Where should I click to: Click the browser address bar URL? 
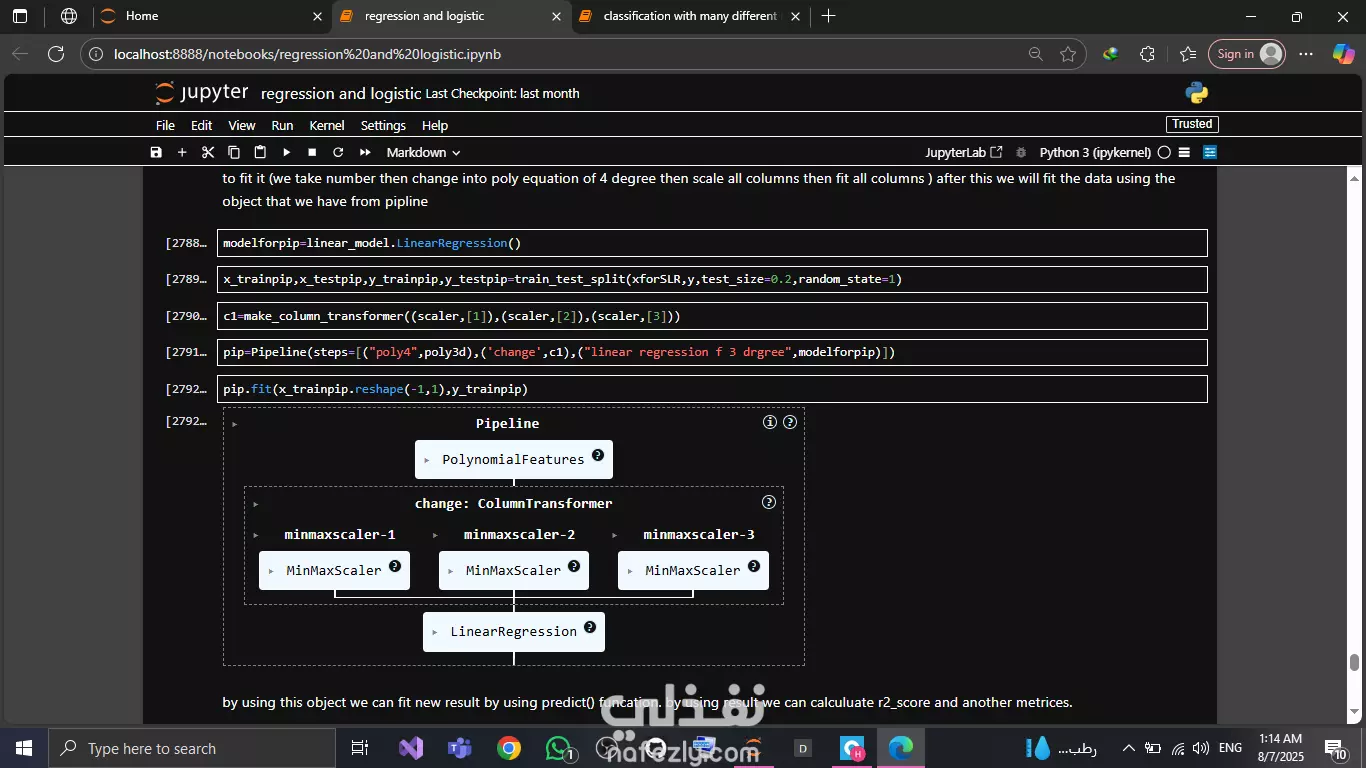[307, 54]
